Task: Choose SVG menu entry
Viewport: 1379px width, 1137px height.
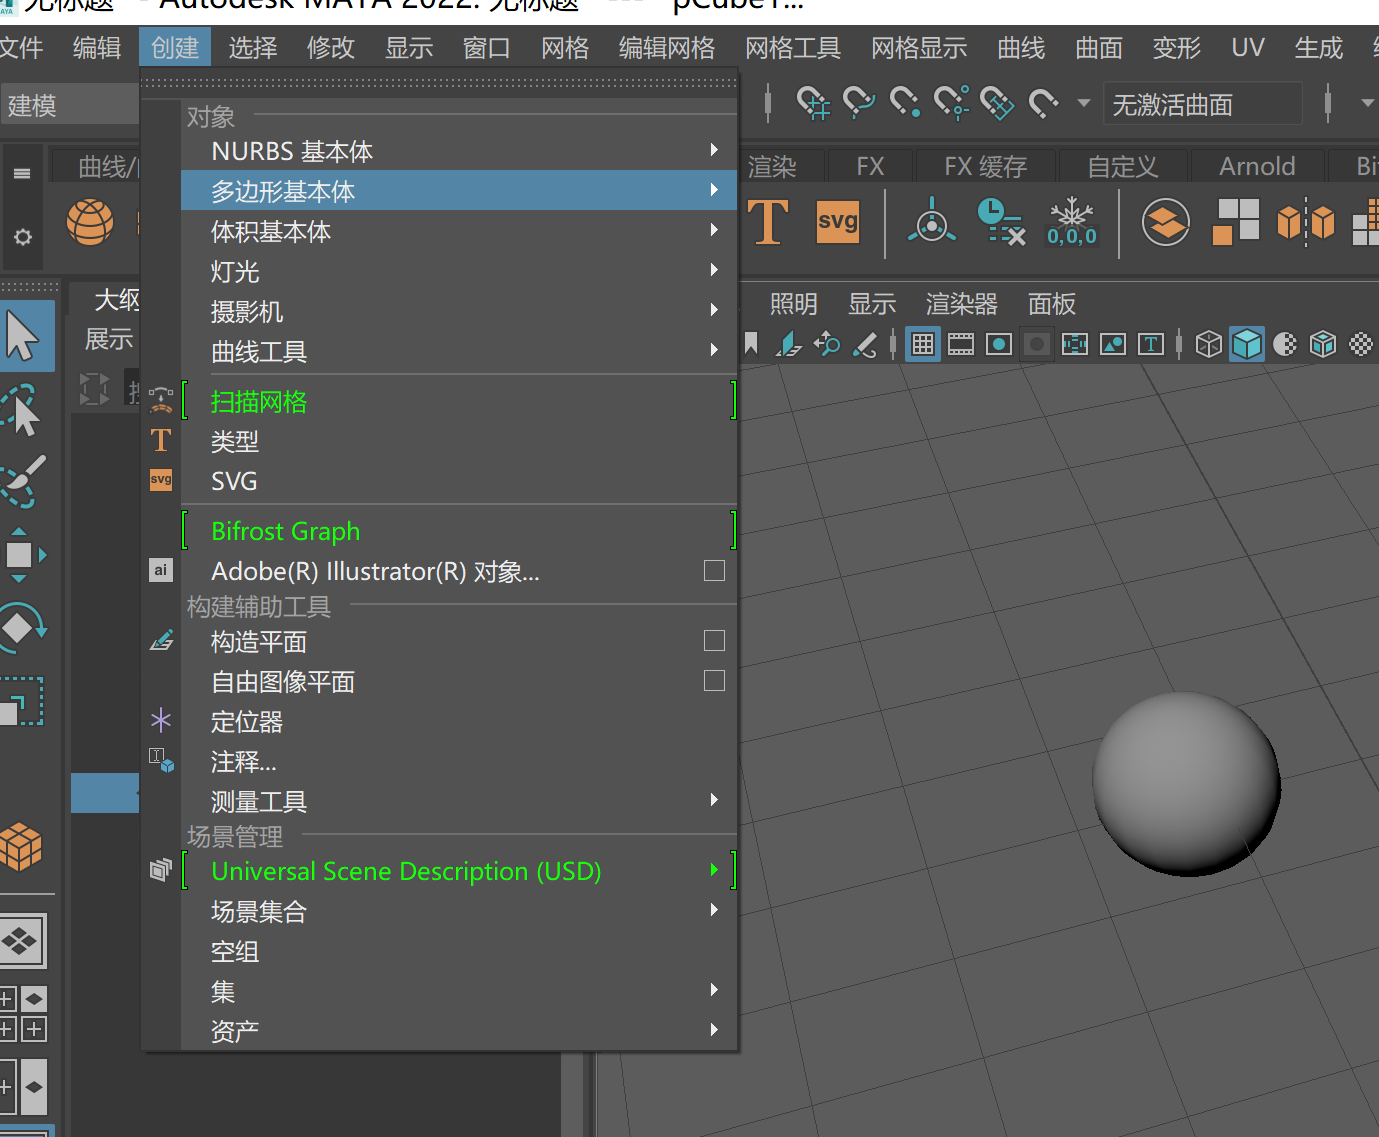Action: pyautogui.click(x=459, y=480)
